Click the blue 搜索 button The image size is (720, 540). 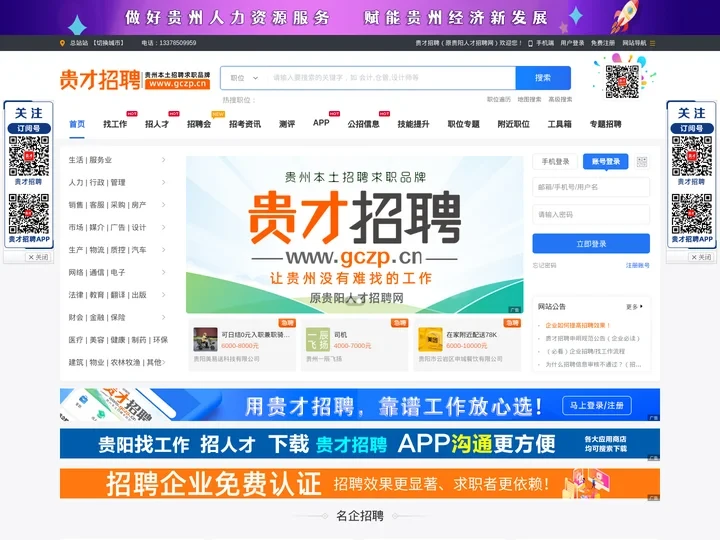click(x=543, y=78)
